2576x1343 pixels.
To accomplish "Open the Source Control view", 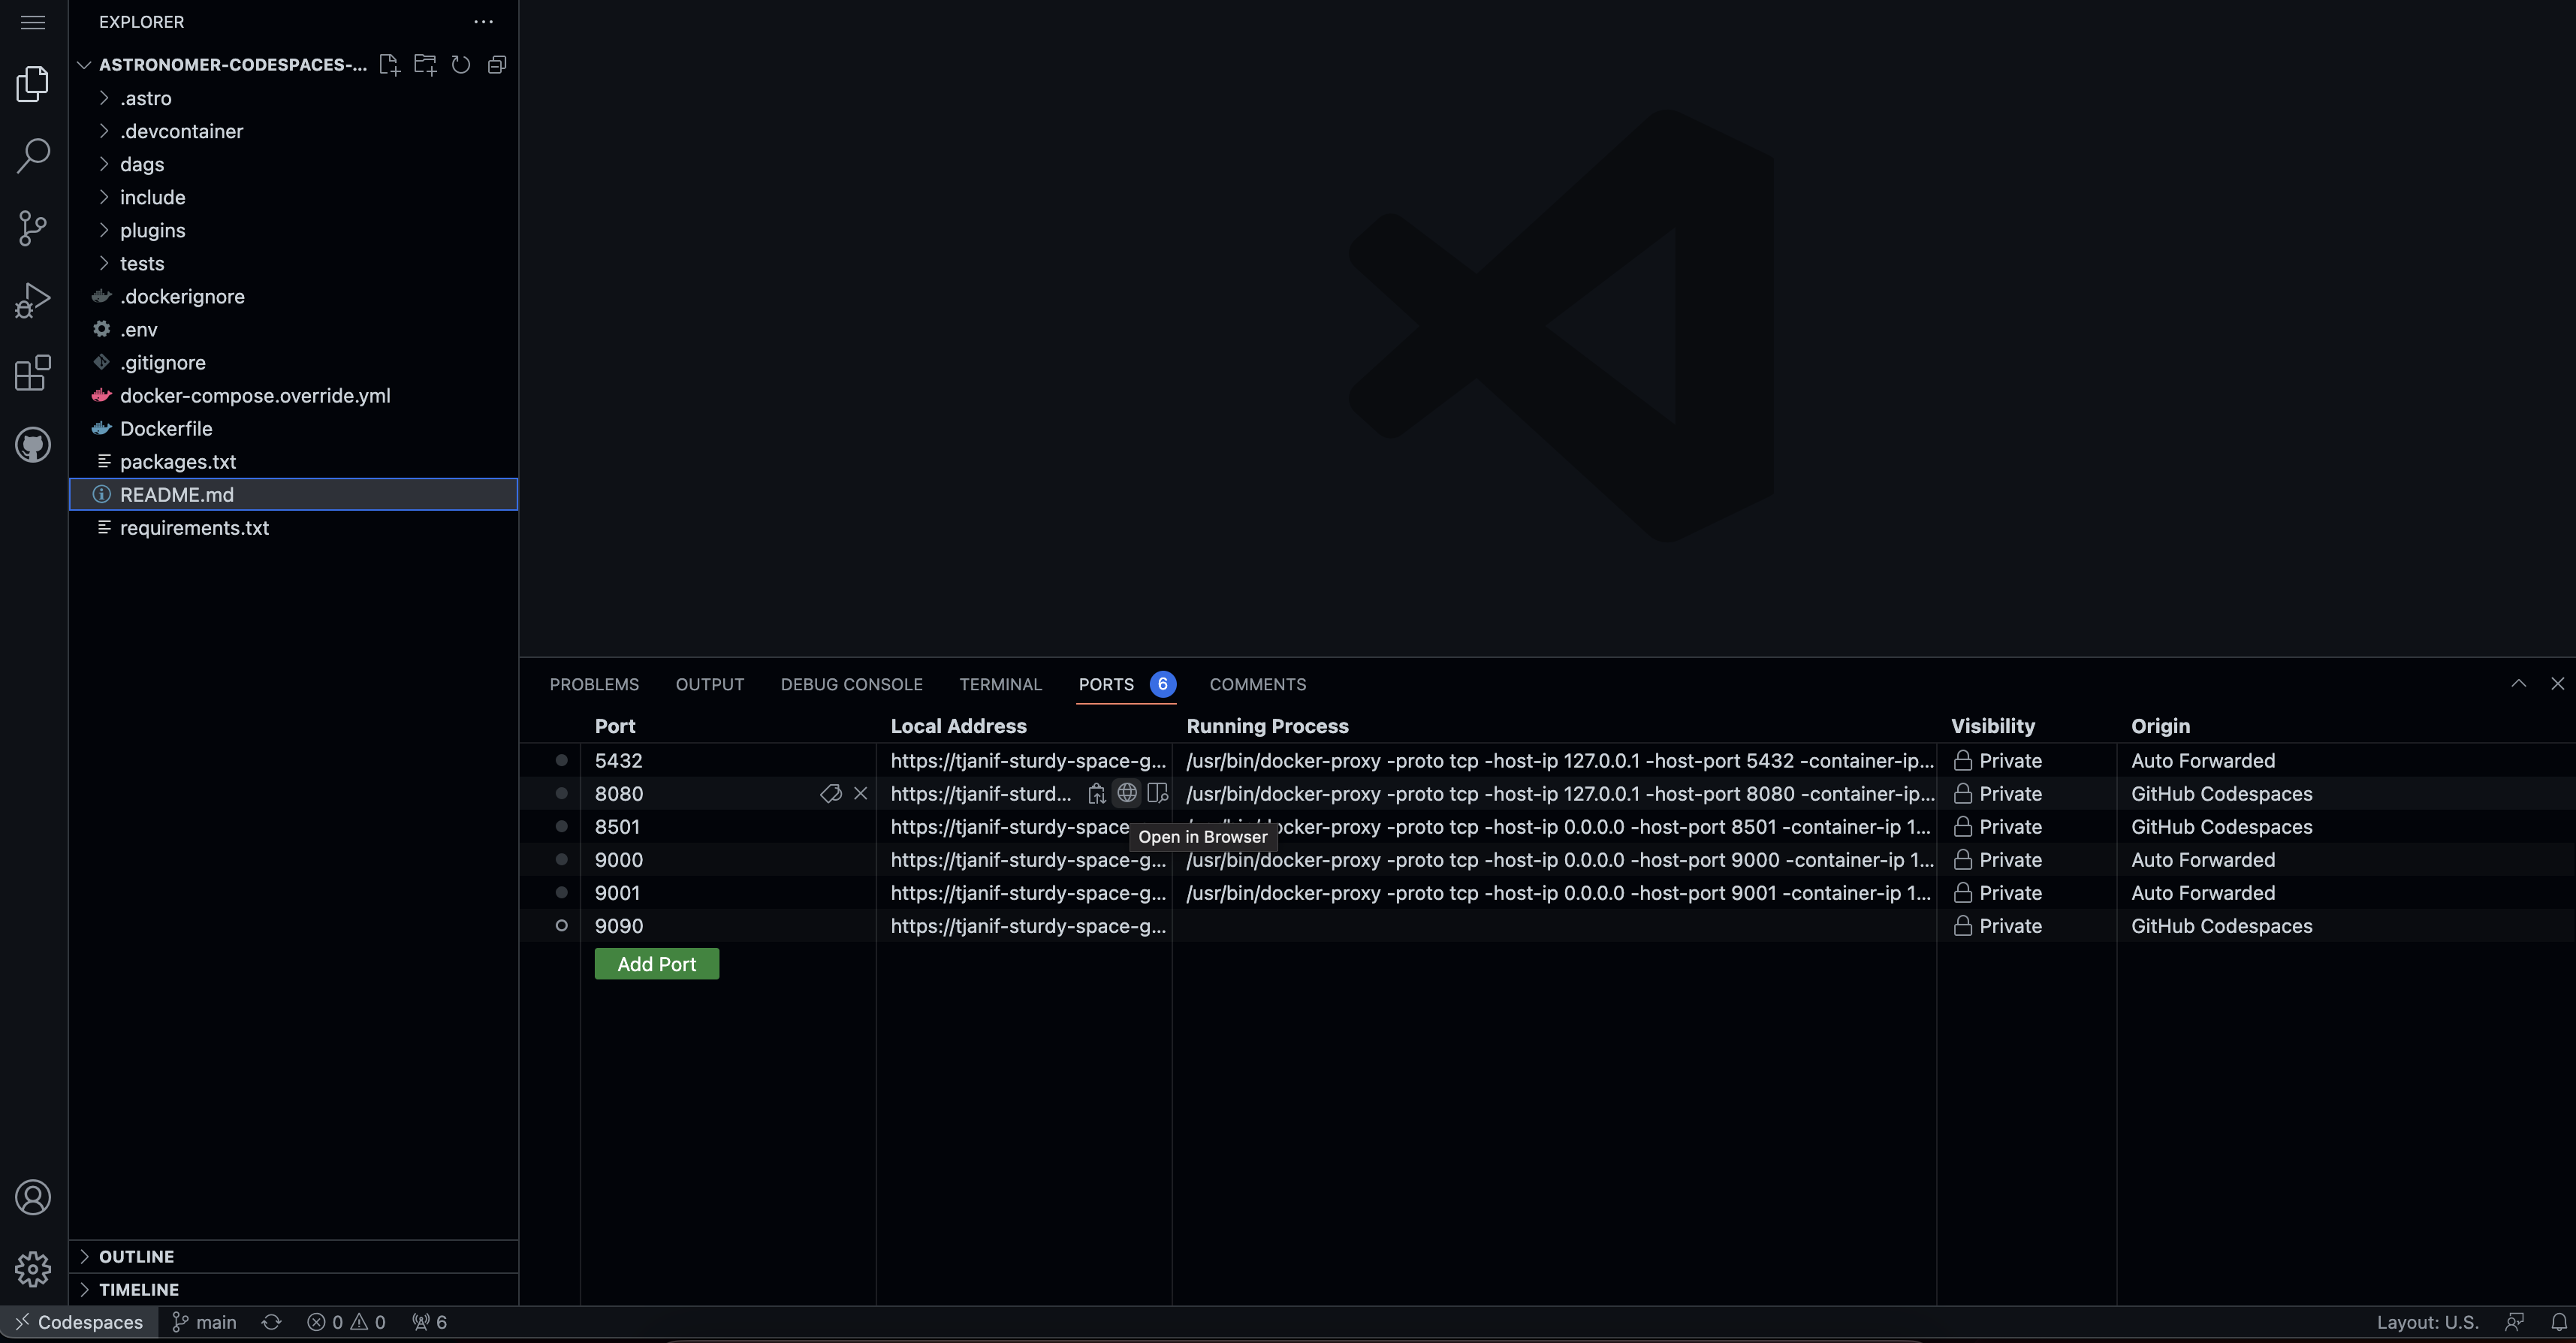I will pos(33,228).
